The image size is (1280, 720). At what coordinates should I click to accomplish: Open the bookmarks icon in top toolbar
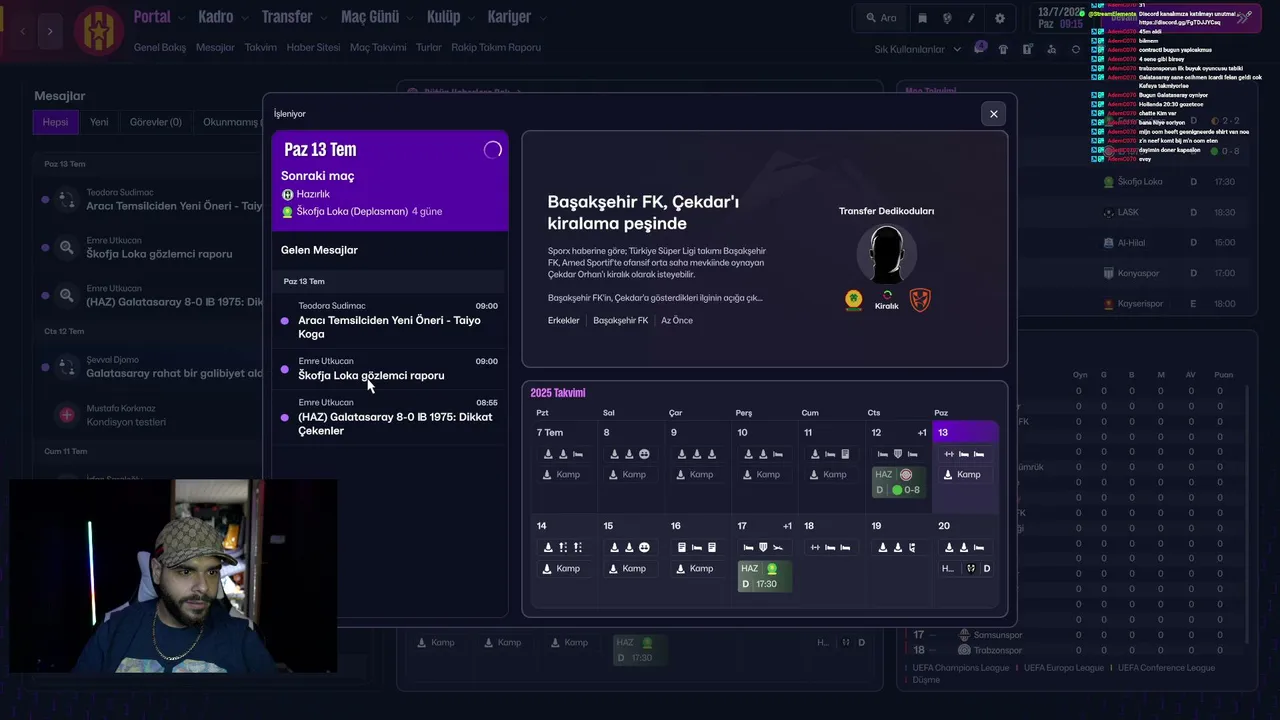[922, 18]
